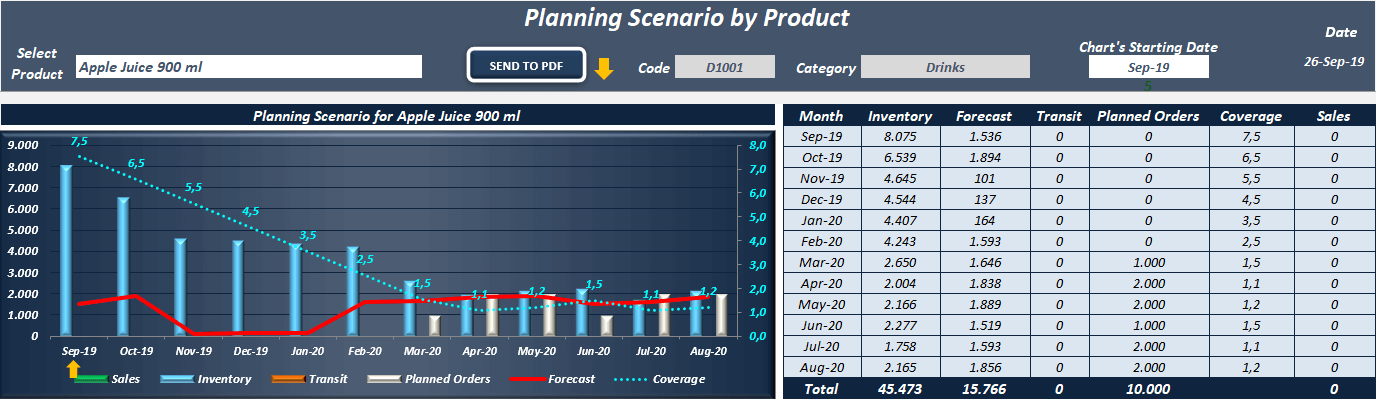The height and width of the screenshot is (399, 1376).
Task: Select inventory value 1.758 for Jul-20
Action: pos(900,346)
